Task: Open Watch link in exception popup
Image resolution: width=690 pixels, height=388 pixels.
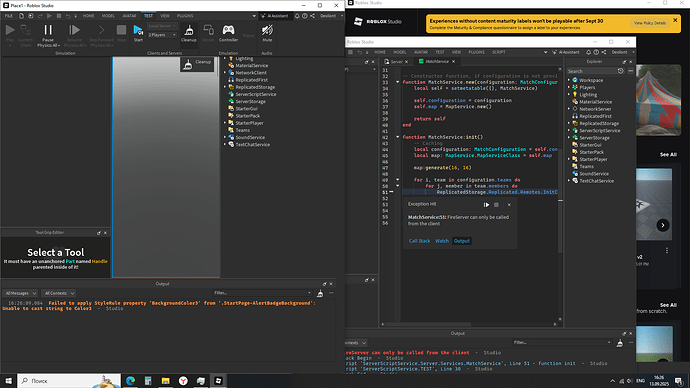Action: coord(442,241)
